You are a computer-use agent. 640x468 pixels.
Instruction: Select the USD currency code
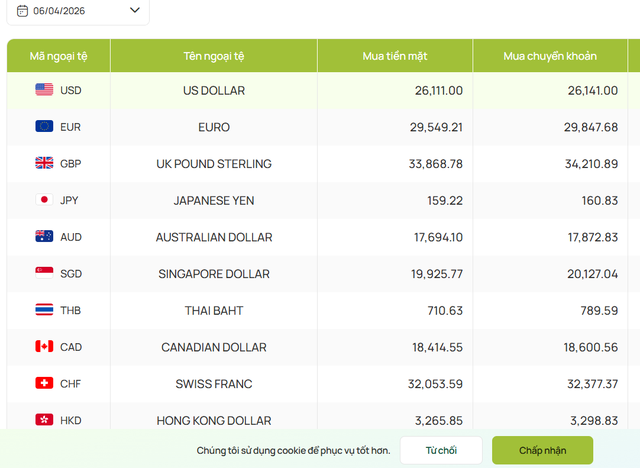[71, 90]
